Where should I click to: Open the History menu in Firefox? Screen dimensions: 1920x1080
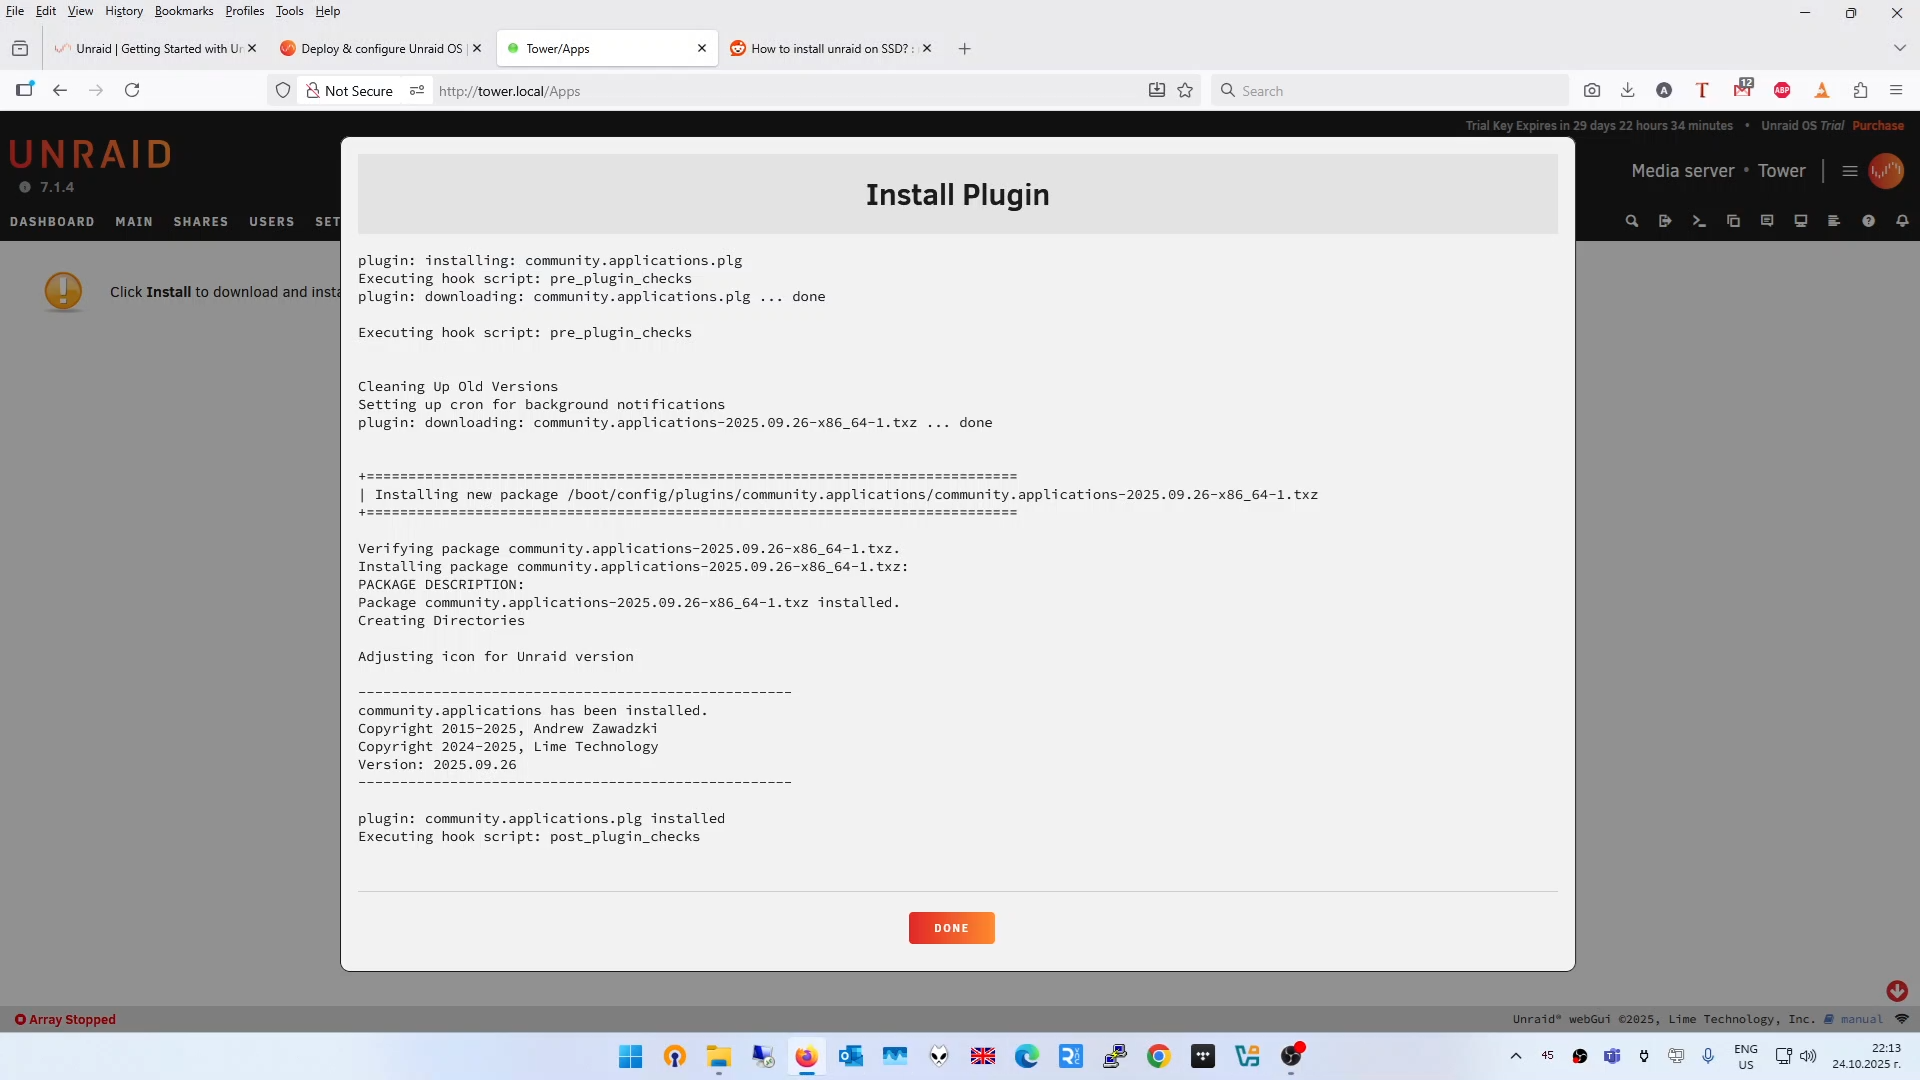pos(123,11)
